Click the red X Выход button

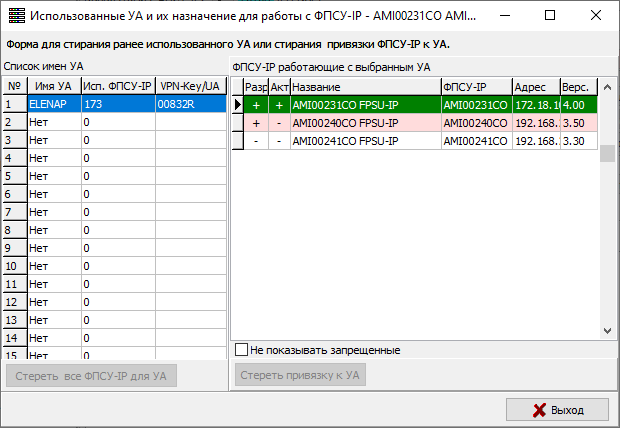click(557, 410)
